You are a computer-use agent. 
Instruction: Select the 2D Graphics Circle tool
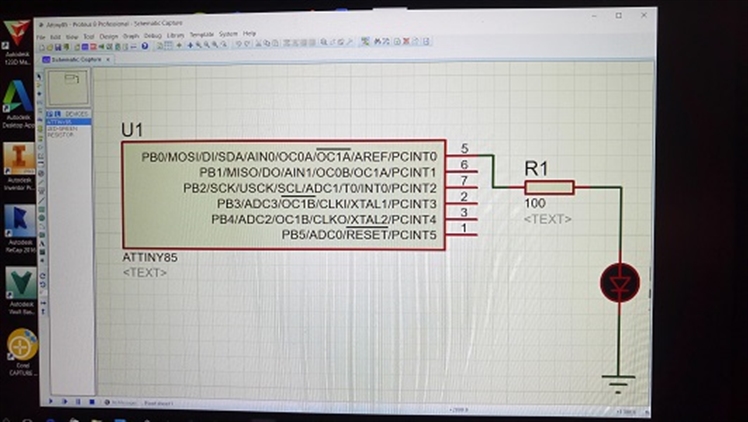pos(42,217)
